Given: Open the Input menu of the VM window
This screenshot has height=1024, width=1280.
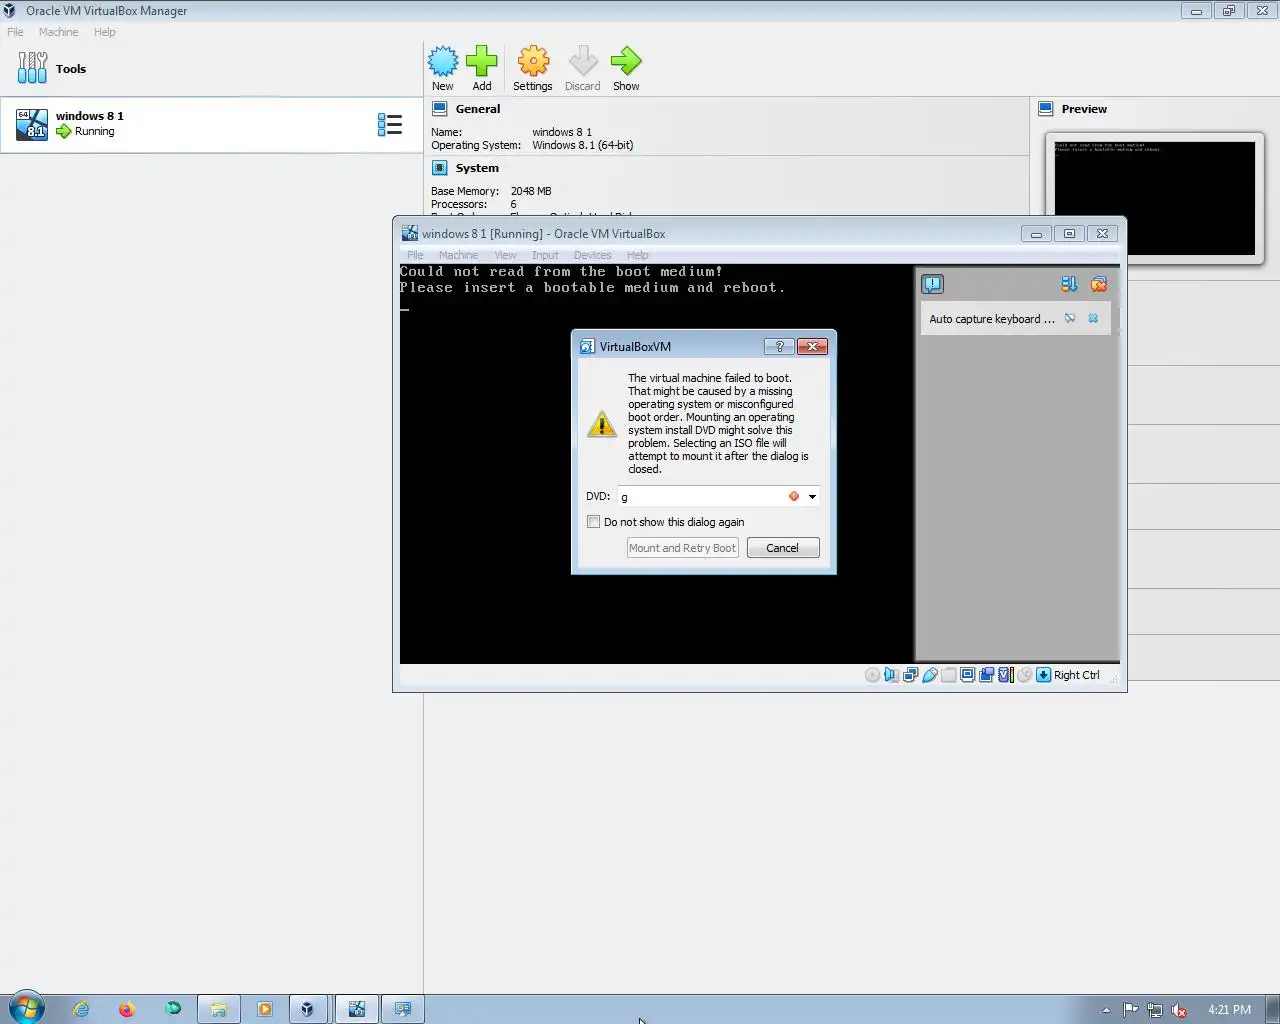Looking at the screenshot, I should tap(545, 255).
